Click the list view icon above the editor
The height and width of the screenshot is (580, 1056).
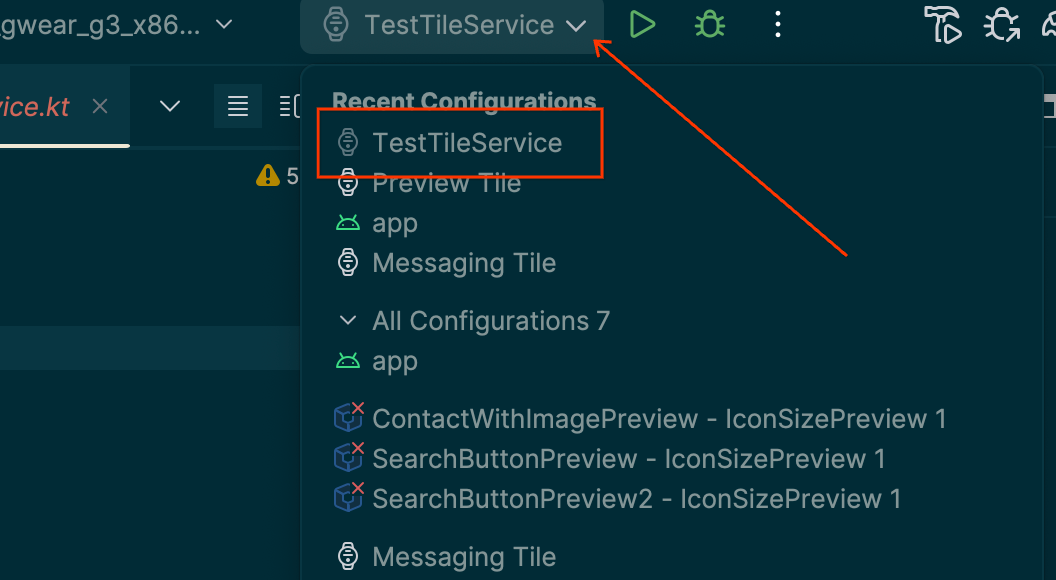238,105
